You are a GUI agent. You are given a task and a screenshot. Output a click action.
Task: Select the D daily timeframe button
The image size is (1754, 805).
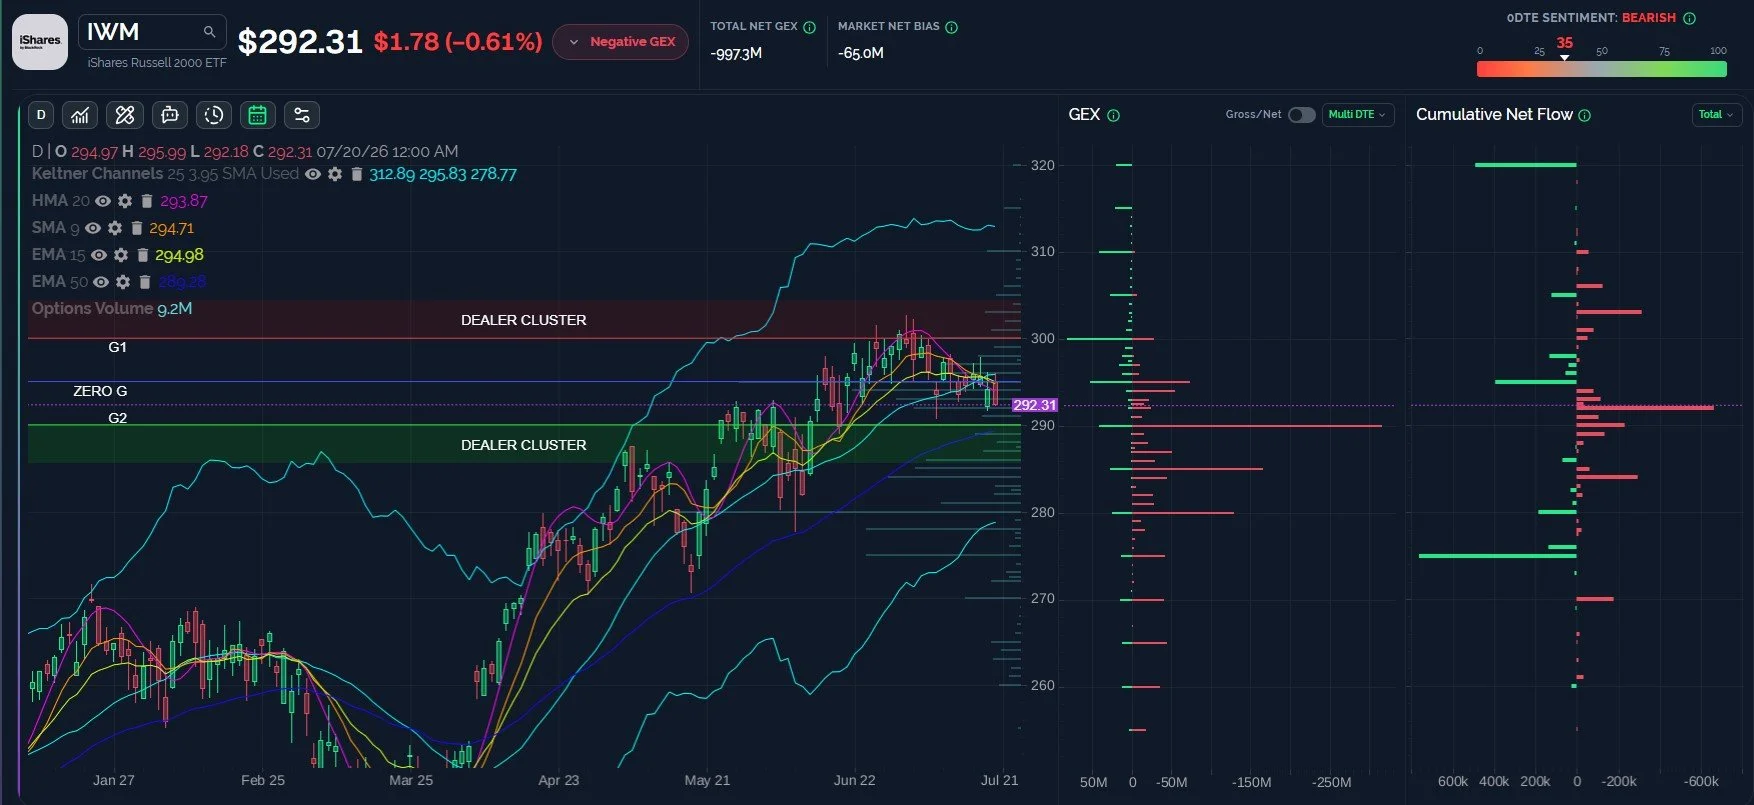41,115
